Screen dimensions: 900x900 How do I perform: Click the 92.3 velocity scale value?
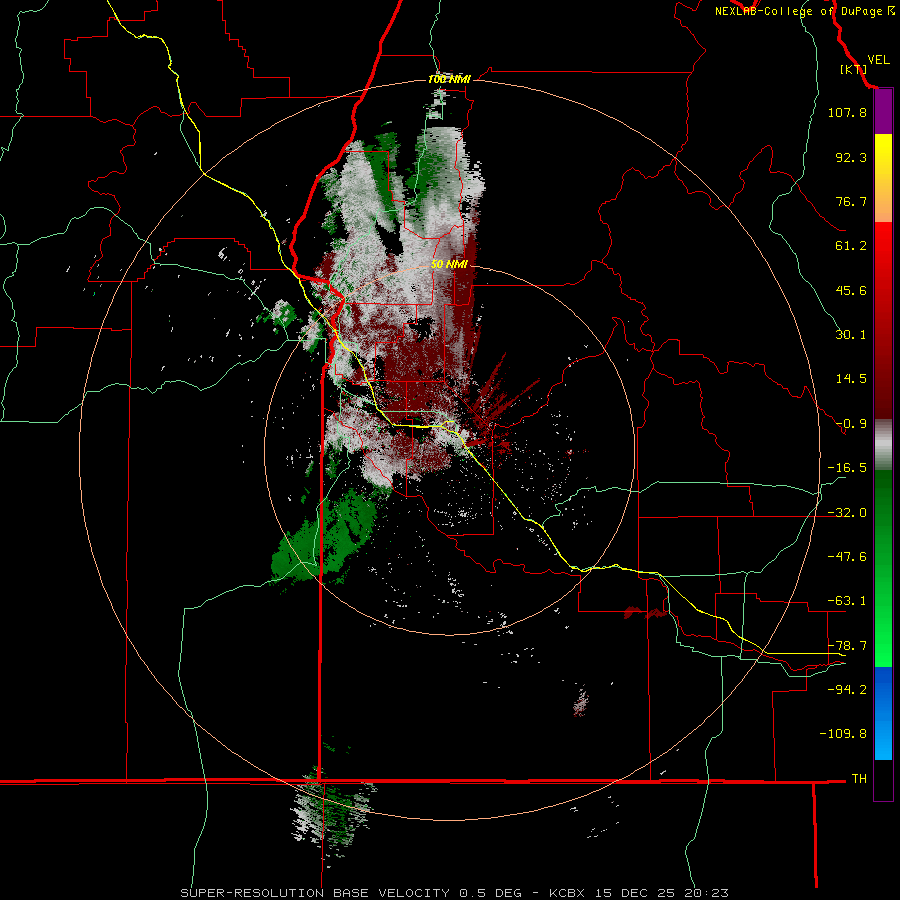point(851,157)
